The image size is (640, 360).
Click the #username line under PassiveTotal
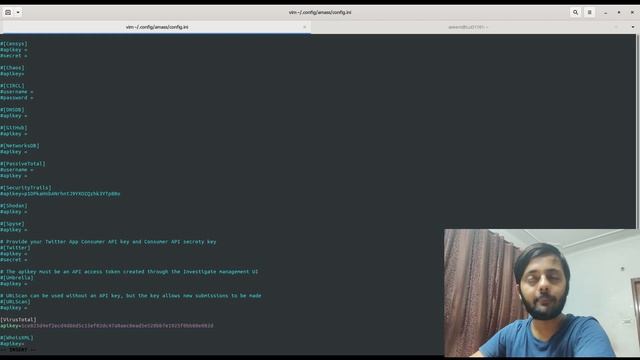17,170
